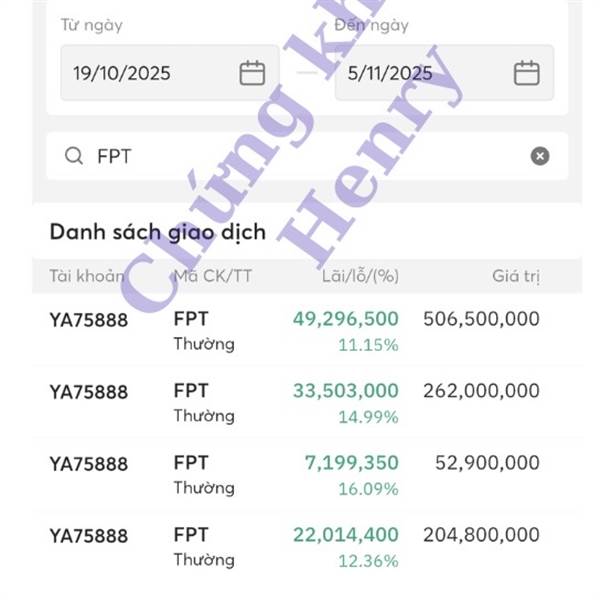Click the value 262,000,000
Image resolution: width=600 pixels, height=600 pixels.
[481, 391]
